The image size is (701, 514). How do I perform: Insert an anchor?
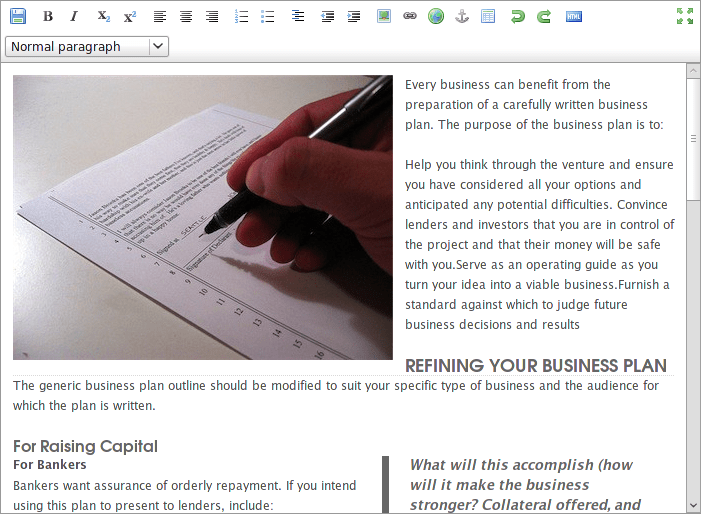click(462, 17)
